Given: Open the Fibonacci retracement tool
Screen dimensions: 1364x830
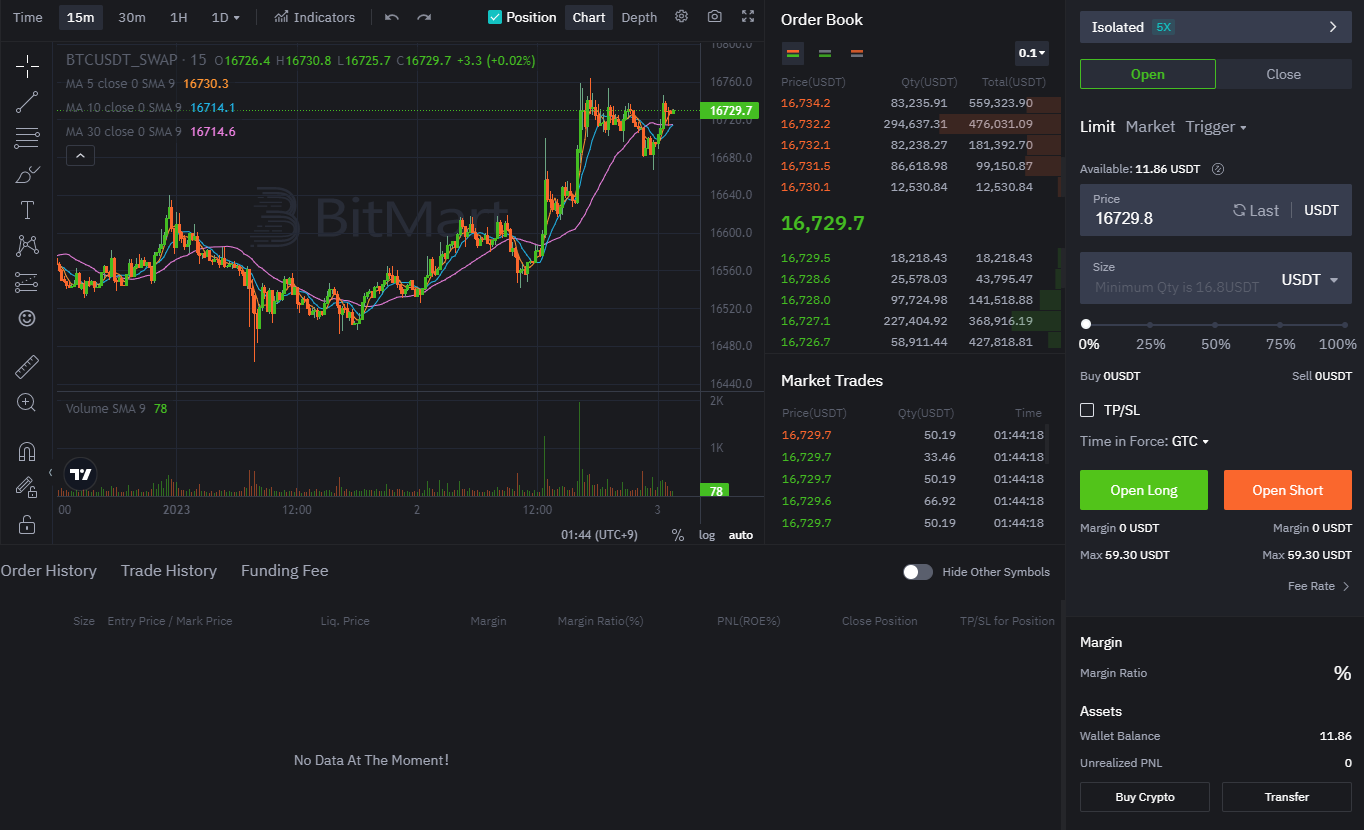Looking at the screenshot, I should [27, 138].
